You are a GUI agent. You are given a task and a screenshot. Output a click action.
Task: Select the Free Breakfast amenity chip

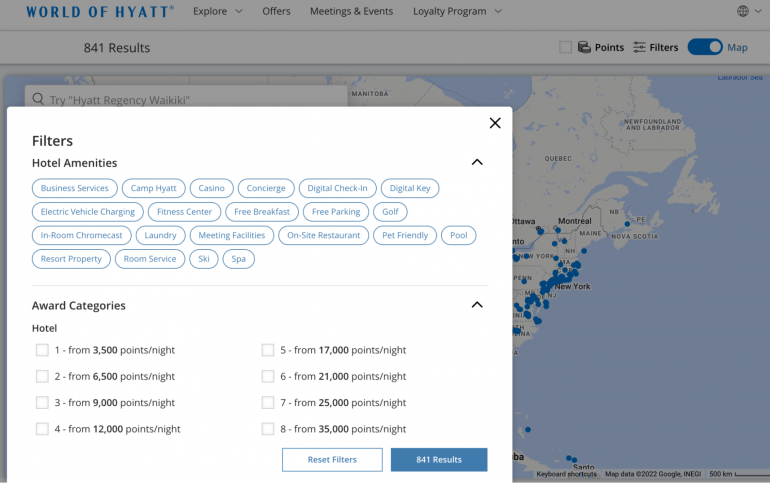(262, 212)
